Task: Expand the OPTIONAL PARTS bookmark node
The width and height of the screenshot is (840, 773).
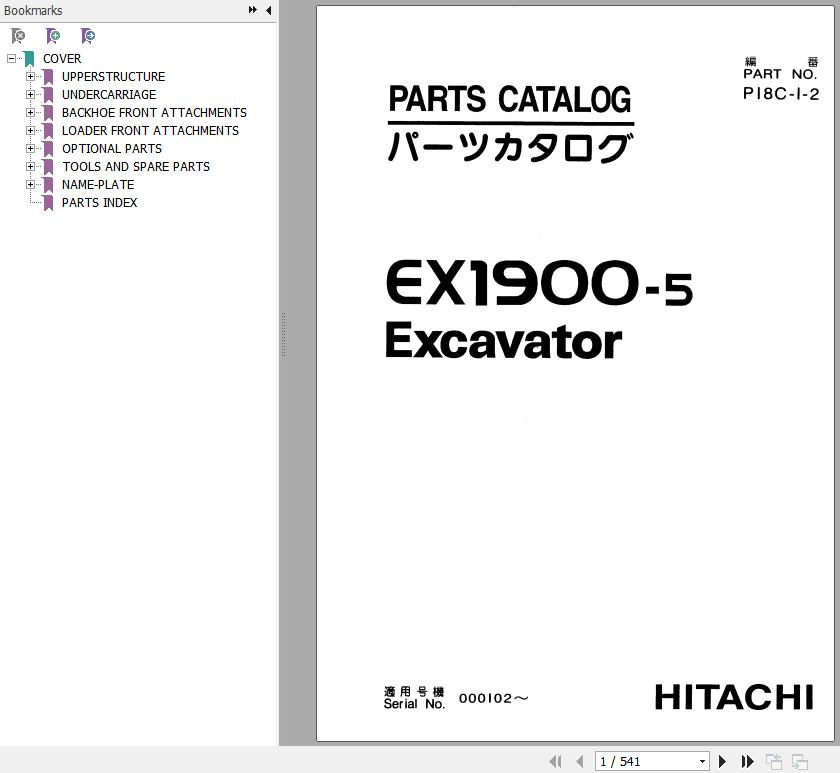Action: click(x=30, y=148)
